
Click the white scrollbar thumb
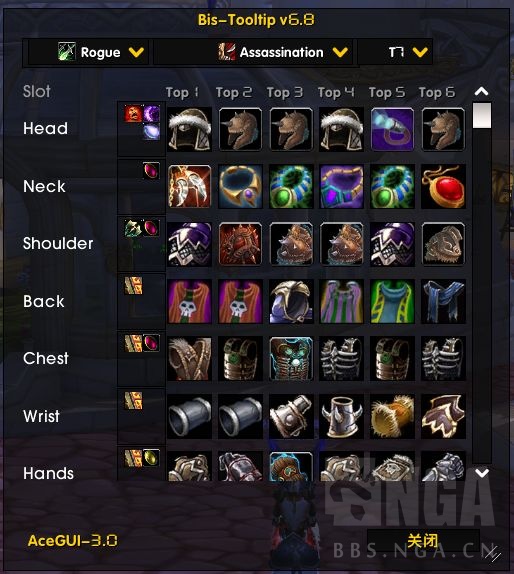tap(481, 115)
